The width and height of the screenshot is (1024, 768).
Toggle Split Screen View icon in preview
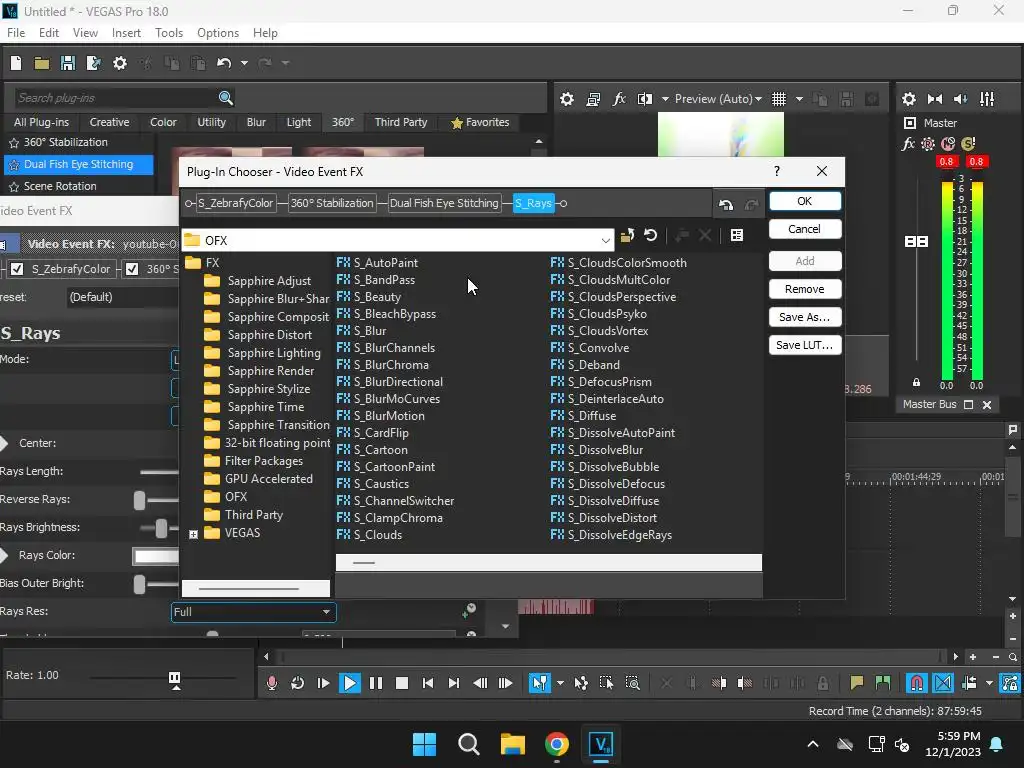coord(645,99)
